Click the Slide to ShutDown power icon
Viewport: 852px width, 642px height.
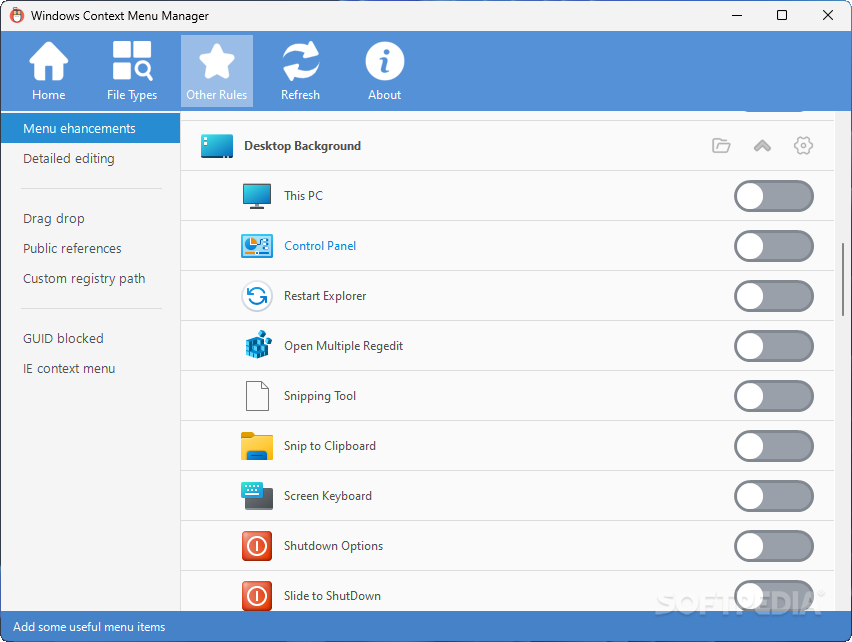257,596
